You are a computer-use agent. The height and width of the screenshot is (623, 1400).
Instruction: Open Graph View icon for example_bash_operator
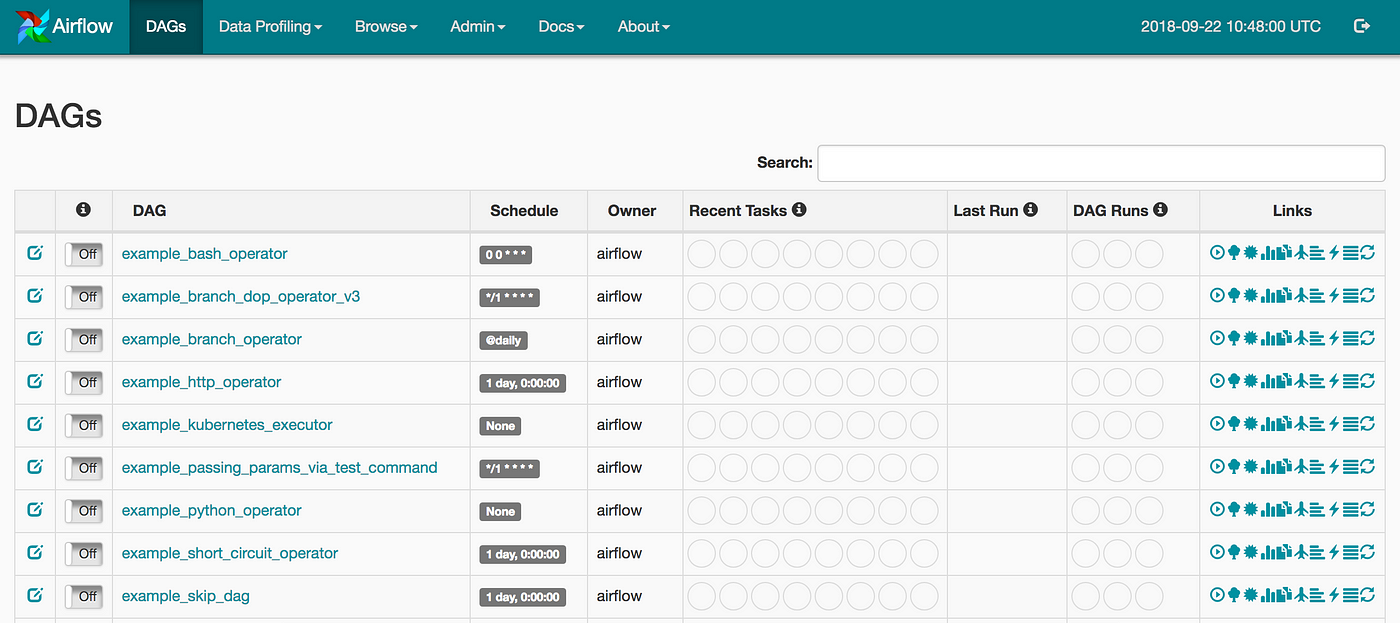tap(1251, 253)
